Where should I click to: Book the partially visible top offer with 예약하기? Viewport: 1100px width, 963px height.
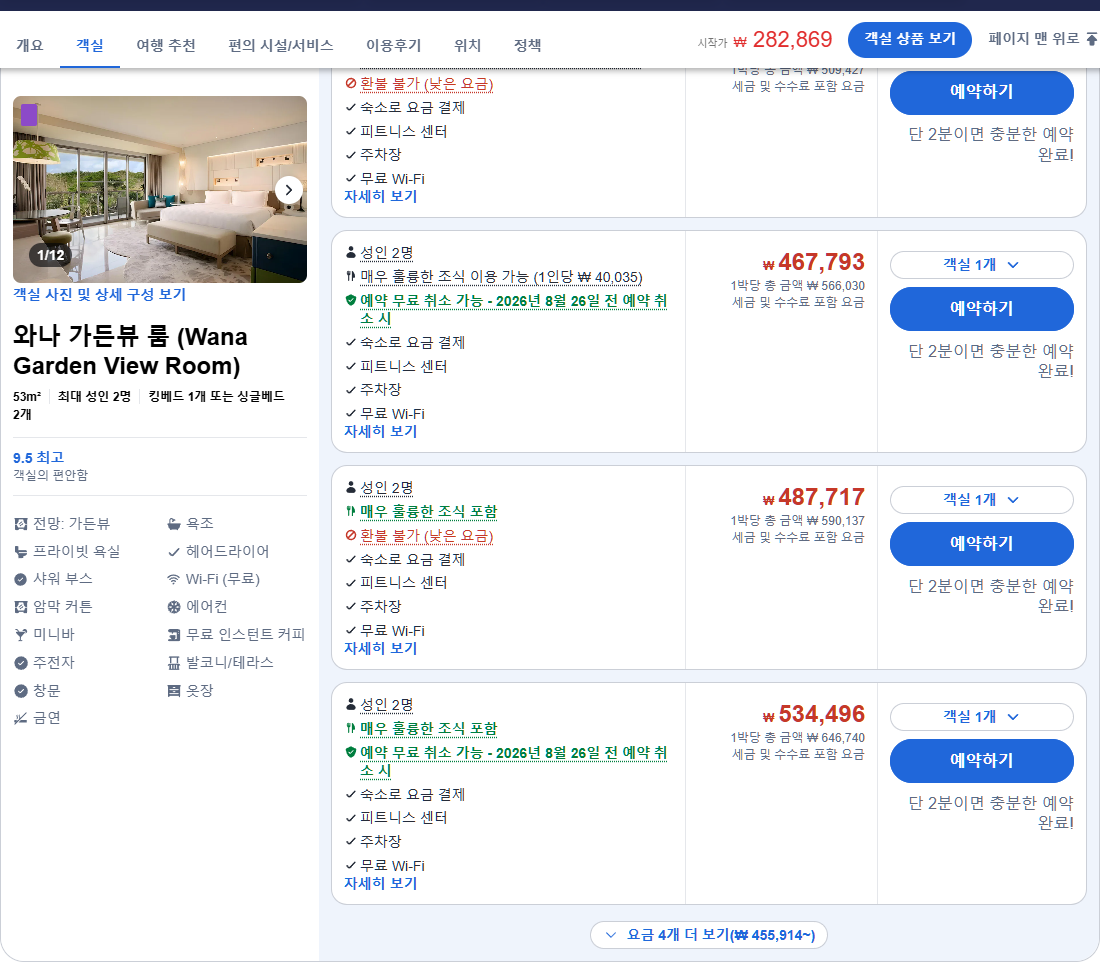coord(981,92)
